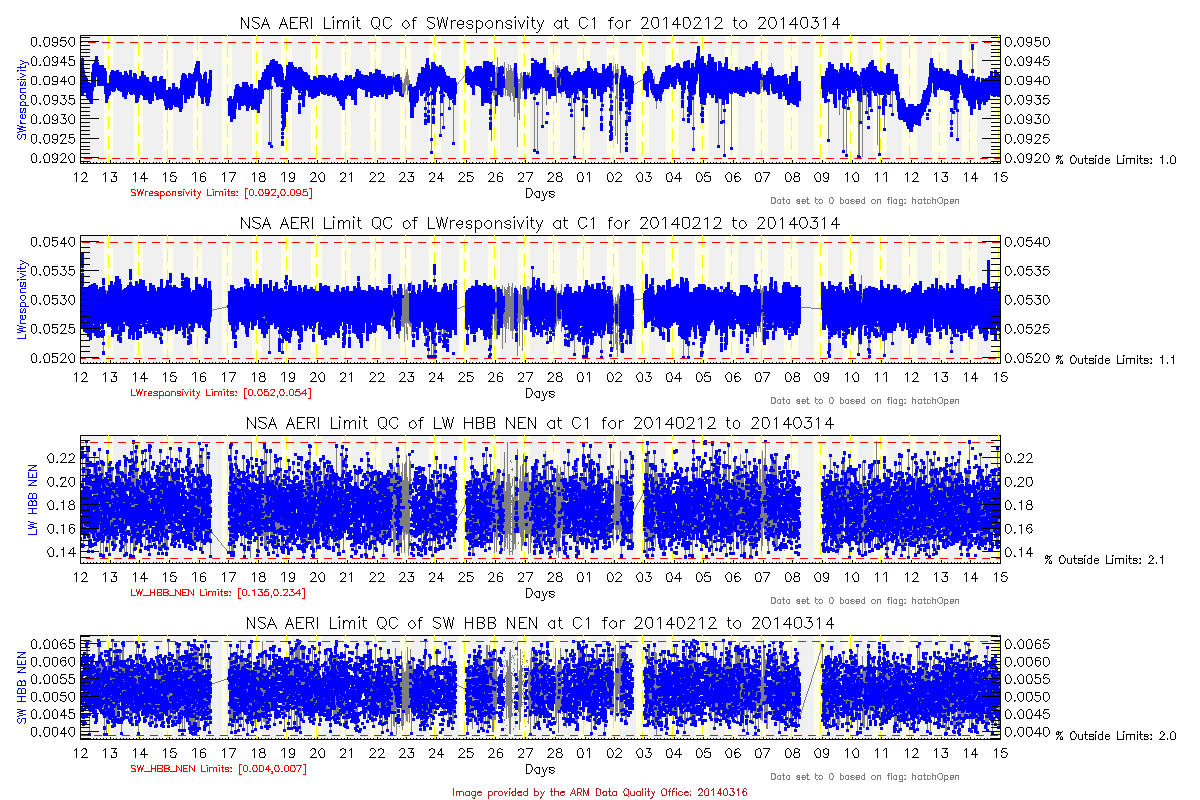Viewport: 1200px width, 800px height.
Task: Click the '% Outside Limits: 1.0' label
Action: click(x=1116, y=160)
